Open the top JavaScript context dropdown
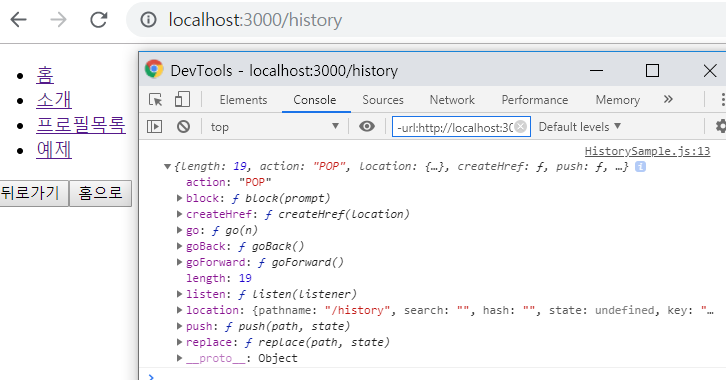 tap(275, 126)
